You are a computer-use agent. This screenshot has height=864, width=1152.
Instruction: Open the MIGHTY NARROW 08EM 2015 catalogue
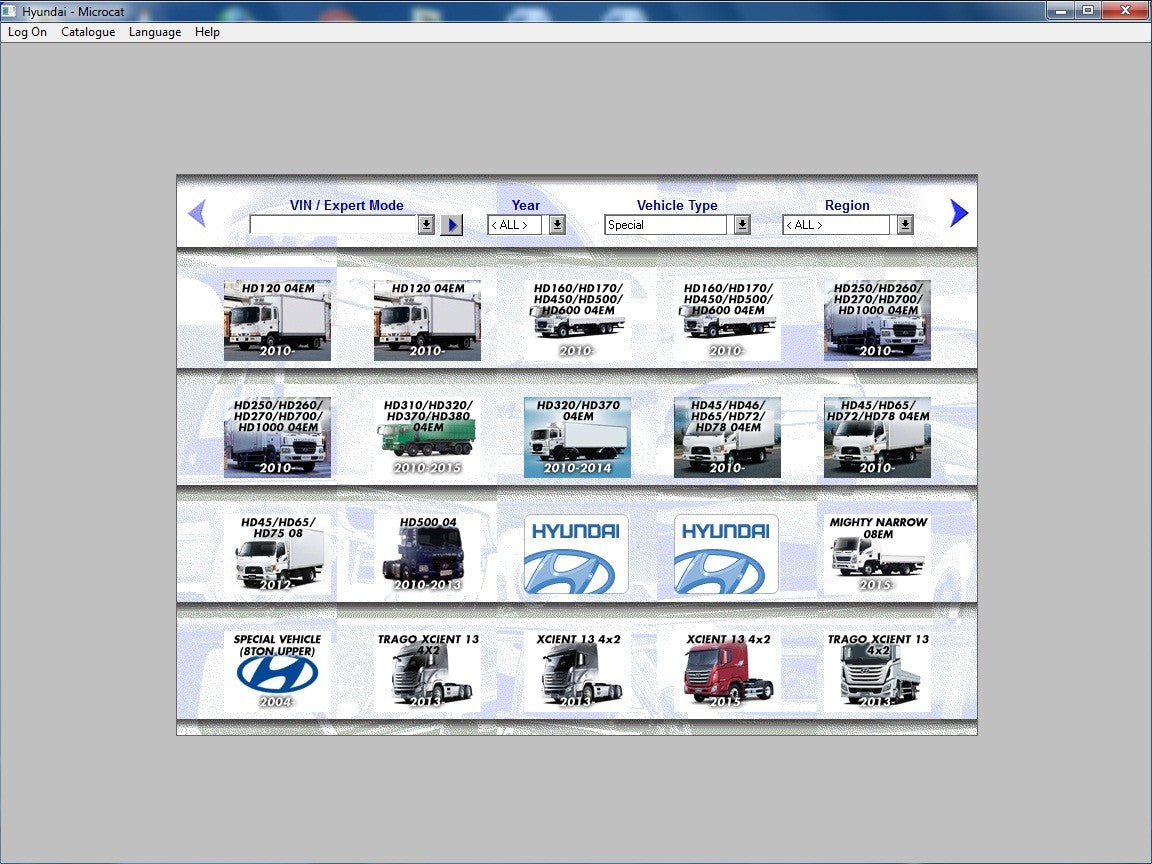pos(877,554)
